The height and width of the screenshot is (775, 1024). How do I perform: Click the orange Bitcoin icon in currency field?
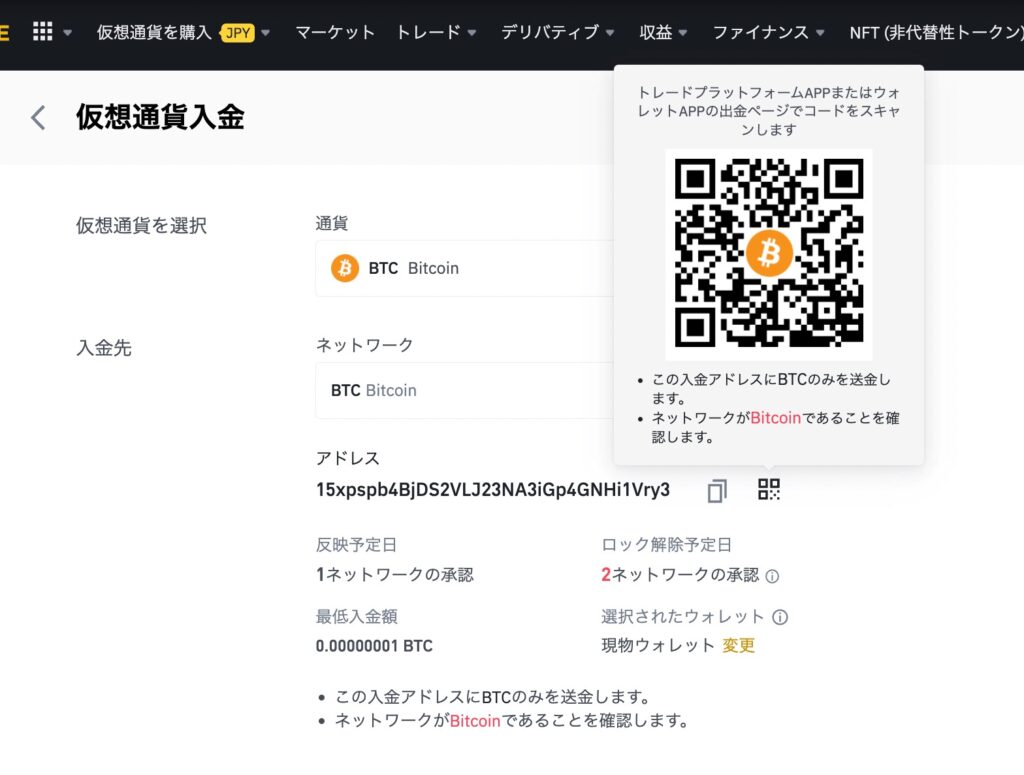[x=345, y=268]
